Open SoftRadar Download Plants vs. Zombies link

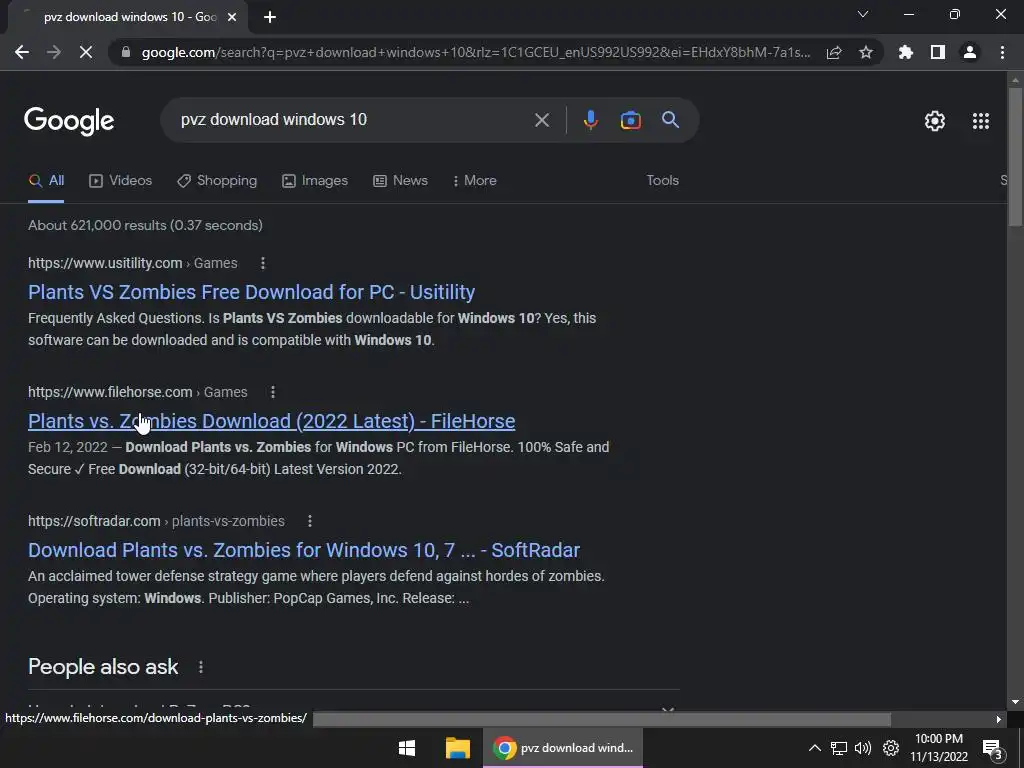[304, 550]
